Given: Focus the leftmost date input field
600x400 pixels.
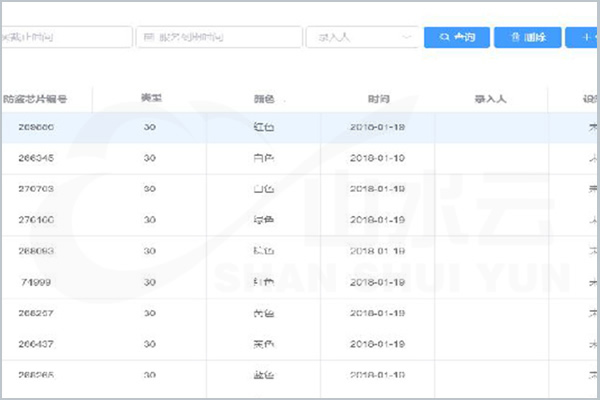Looking at the screenshot, I should tap(65, 37).
